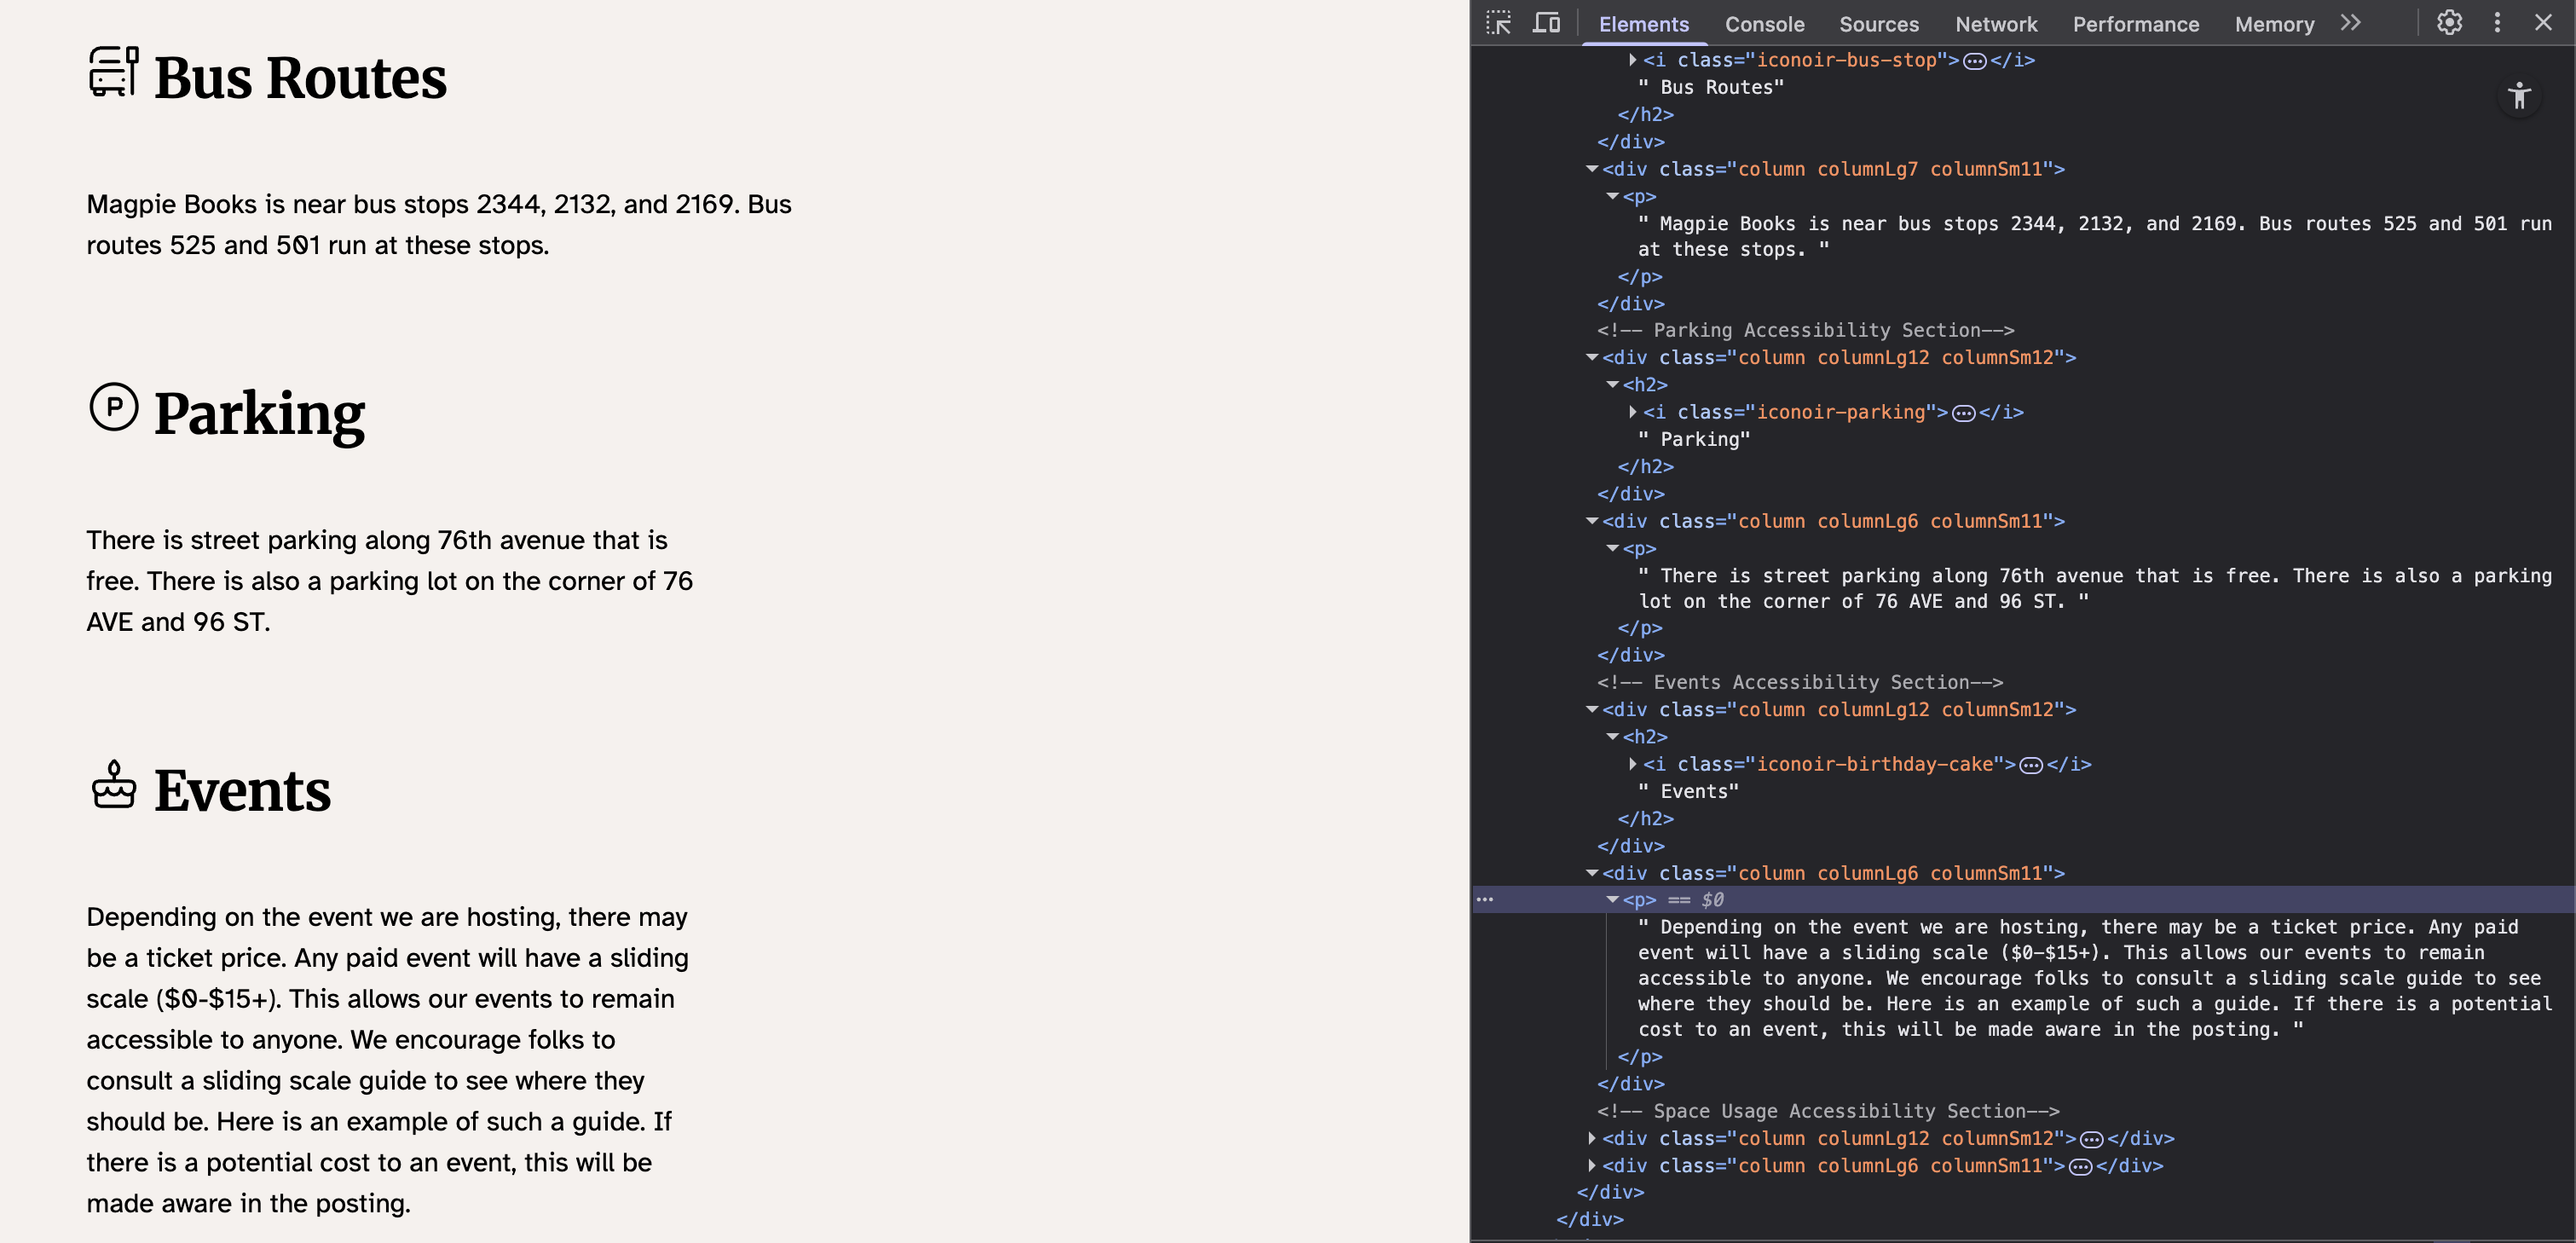Toggle the device toolbar
The height and width of the screenshot is (1243, 2576).
click(x=1546, y=23)
